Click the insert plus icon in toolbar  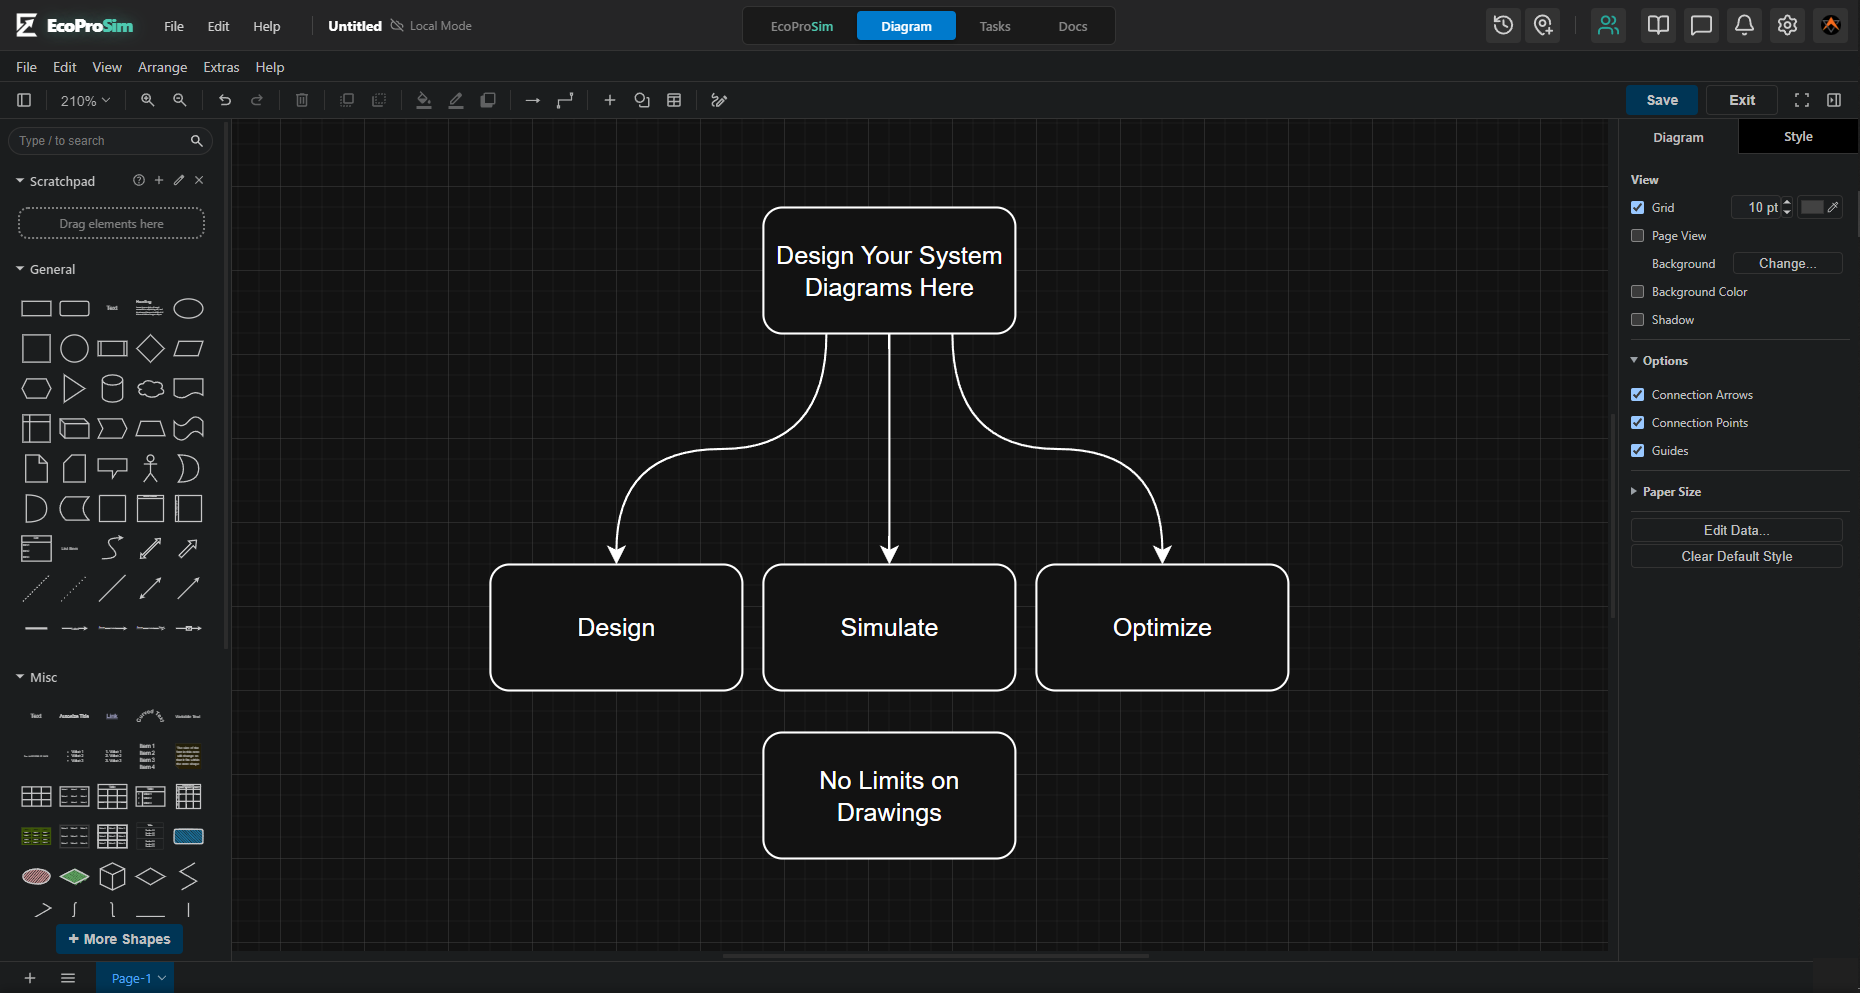(610, 100)
